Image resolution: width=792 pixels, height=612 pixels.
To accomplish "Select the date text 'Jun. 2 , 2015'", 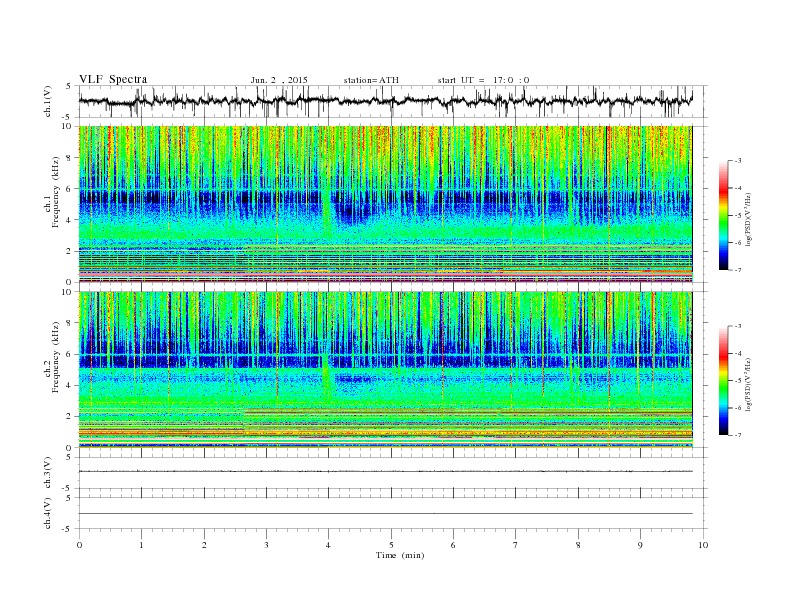I will pyautogui.click(x=279, y=80).
